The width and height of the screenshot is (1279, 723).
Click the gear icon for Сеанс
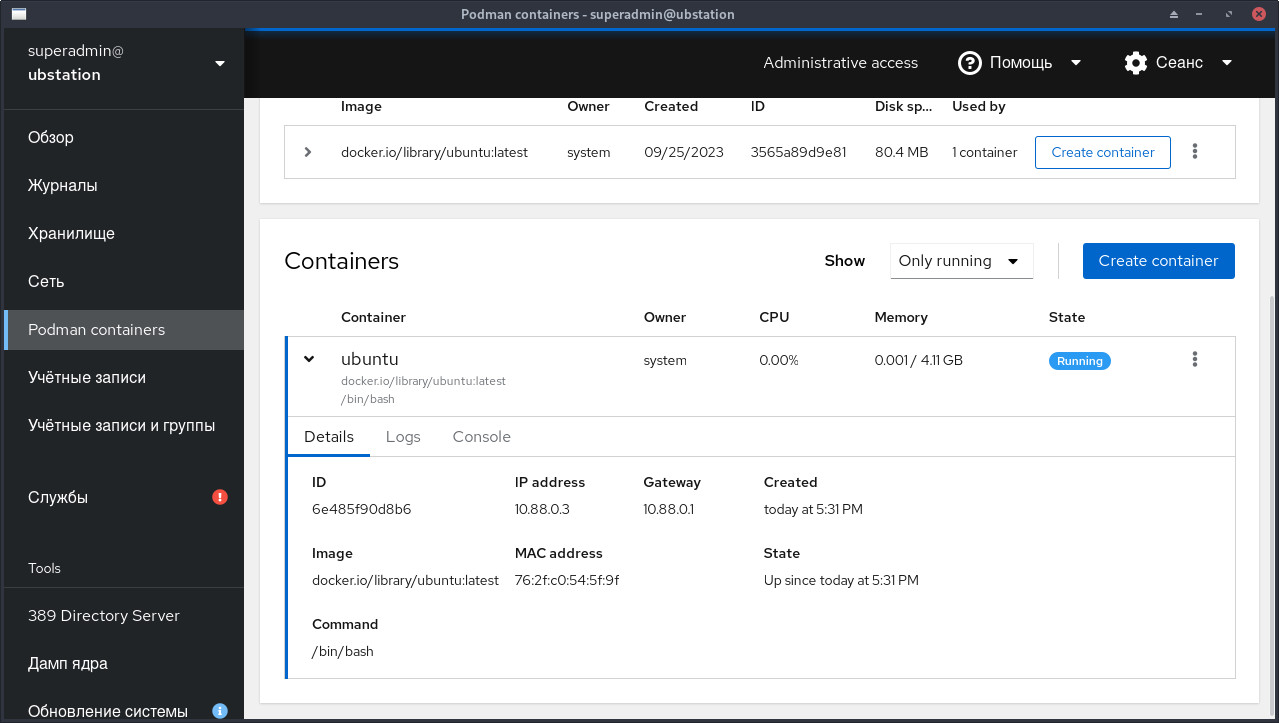tap(1135, 62)
